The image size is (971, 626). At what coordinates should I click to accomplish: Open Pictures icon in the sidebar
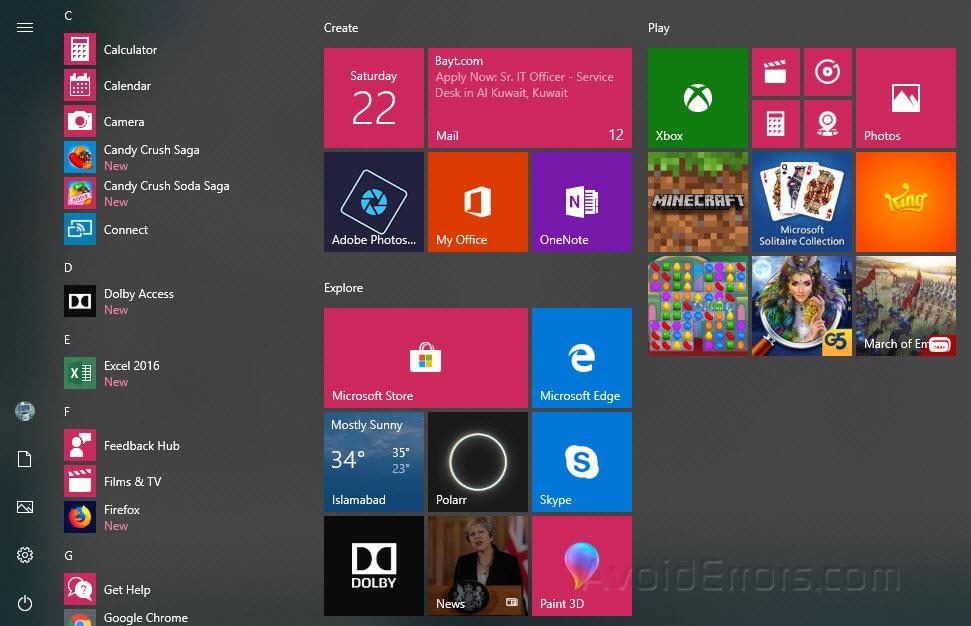(x=24, y=507)
